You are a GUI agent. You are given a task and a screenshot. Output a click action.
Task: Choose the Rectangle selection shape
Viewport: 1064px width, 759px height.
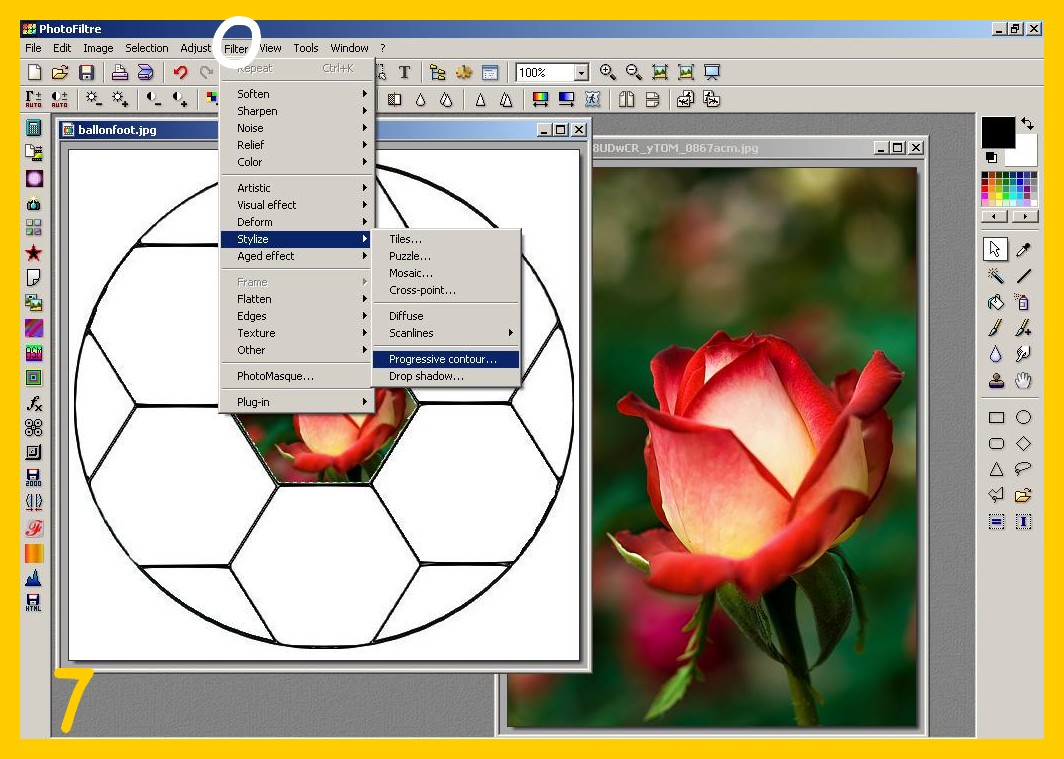click(x=996, y=417)
